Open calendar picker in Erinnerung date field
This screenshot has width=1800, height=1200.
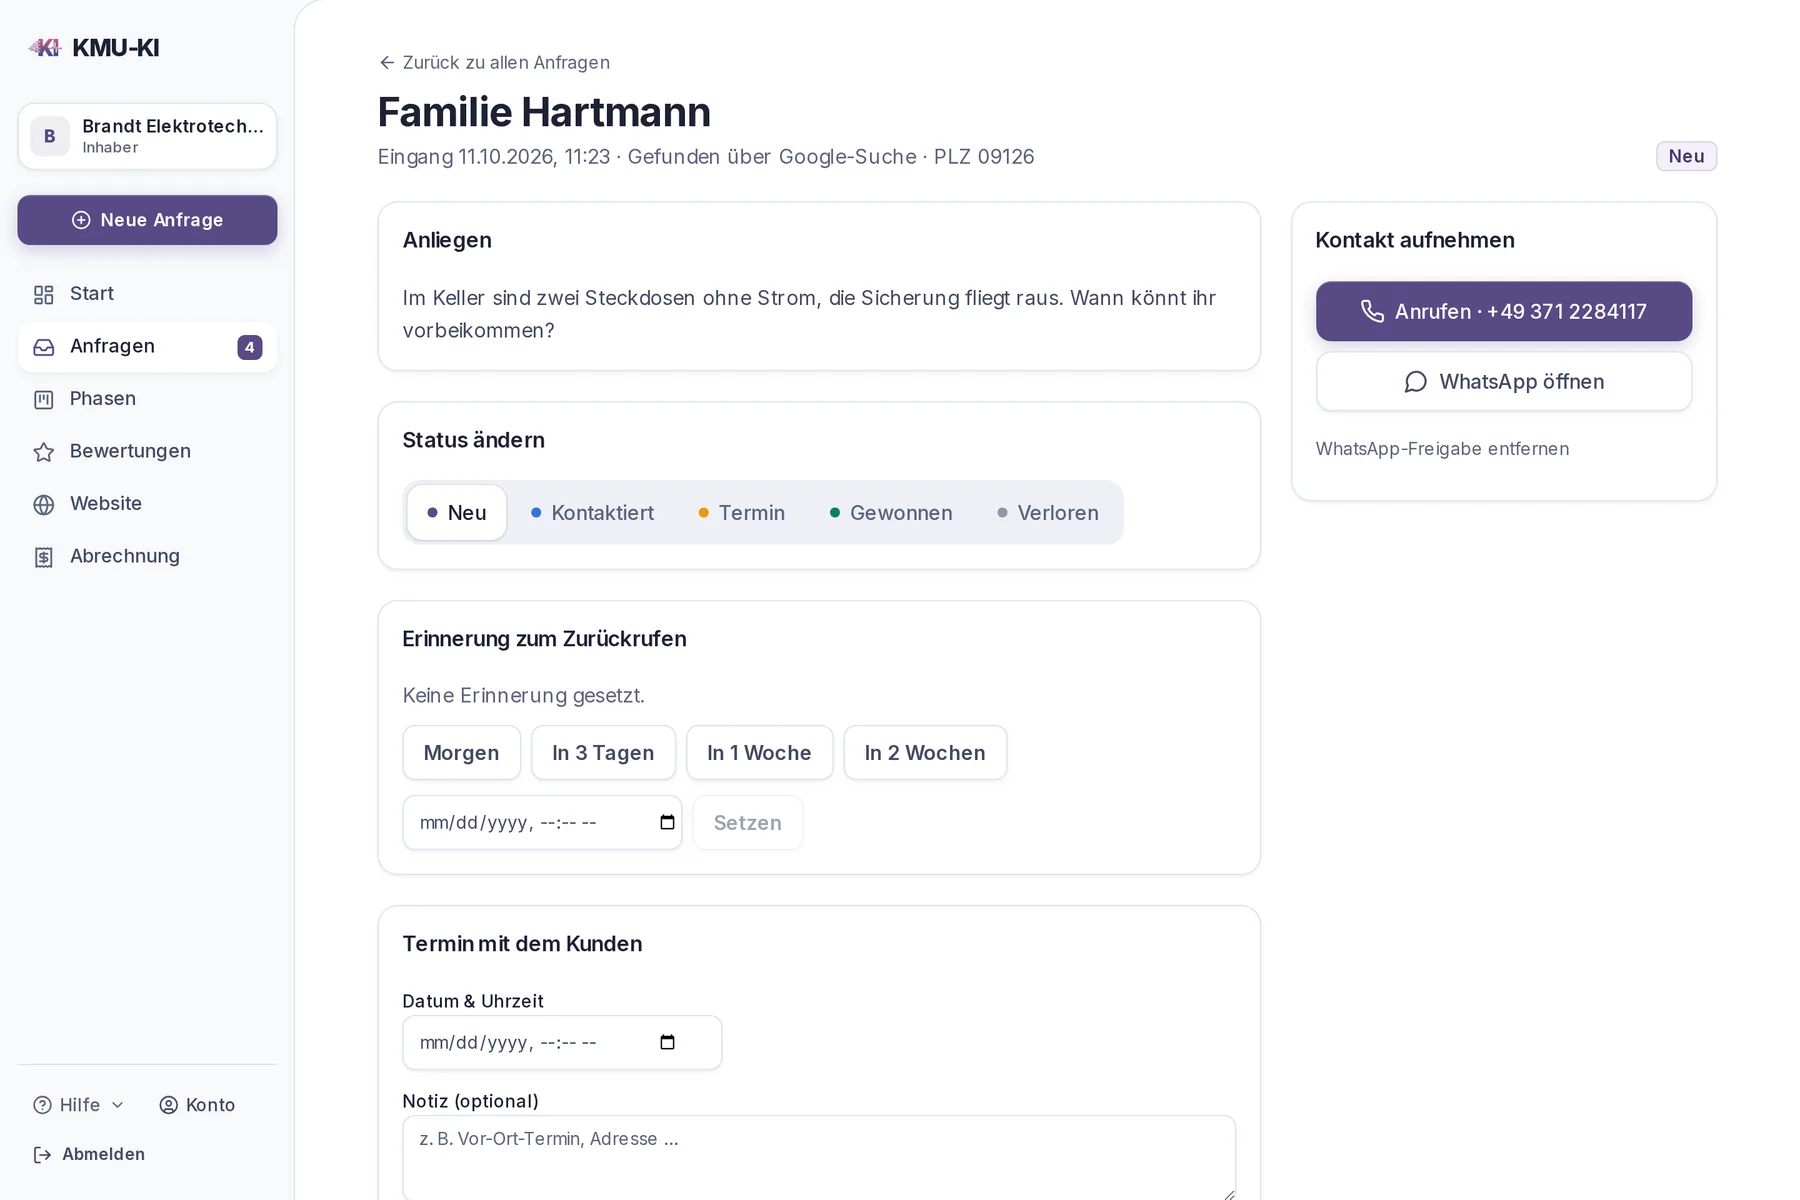tap(667, 823)
